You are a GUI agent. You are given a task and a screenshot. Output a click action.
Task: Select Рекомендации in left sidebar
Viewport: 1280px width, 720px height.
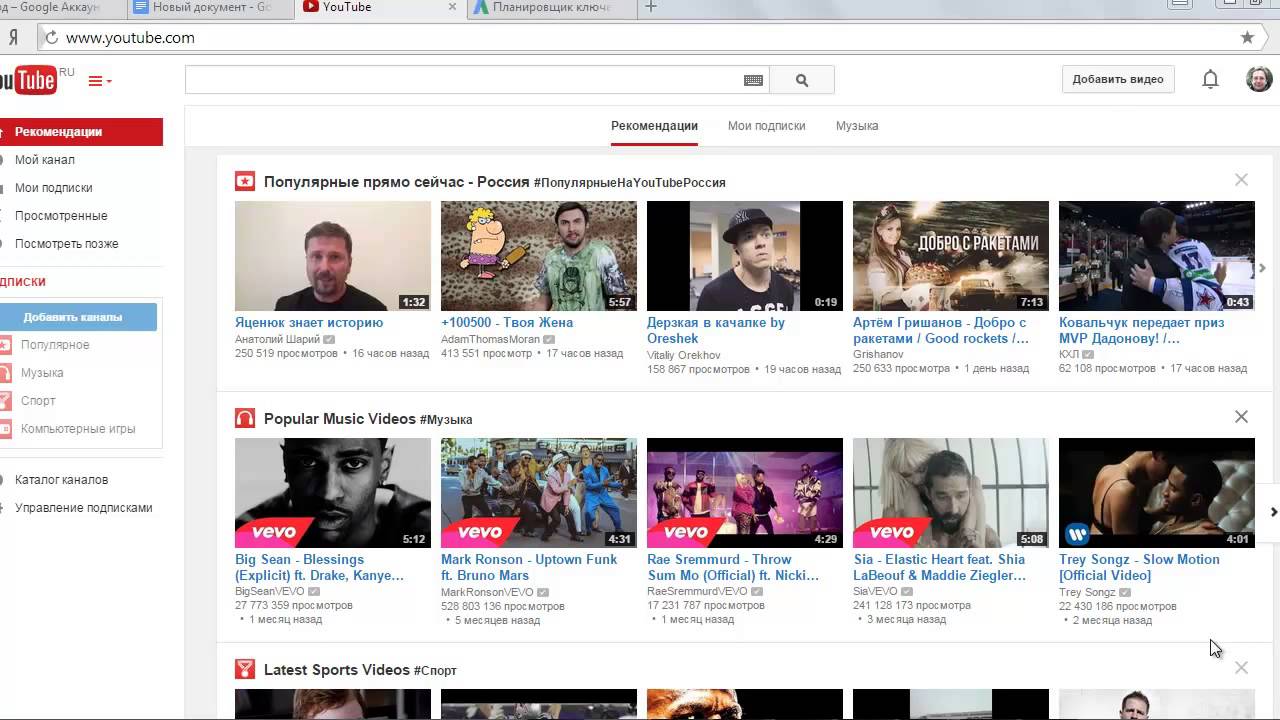[81, 132]
